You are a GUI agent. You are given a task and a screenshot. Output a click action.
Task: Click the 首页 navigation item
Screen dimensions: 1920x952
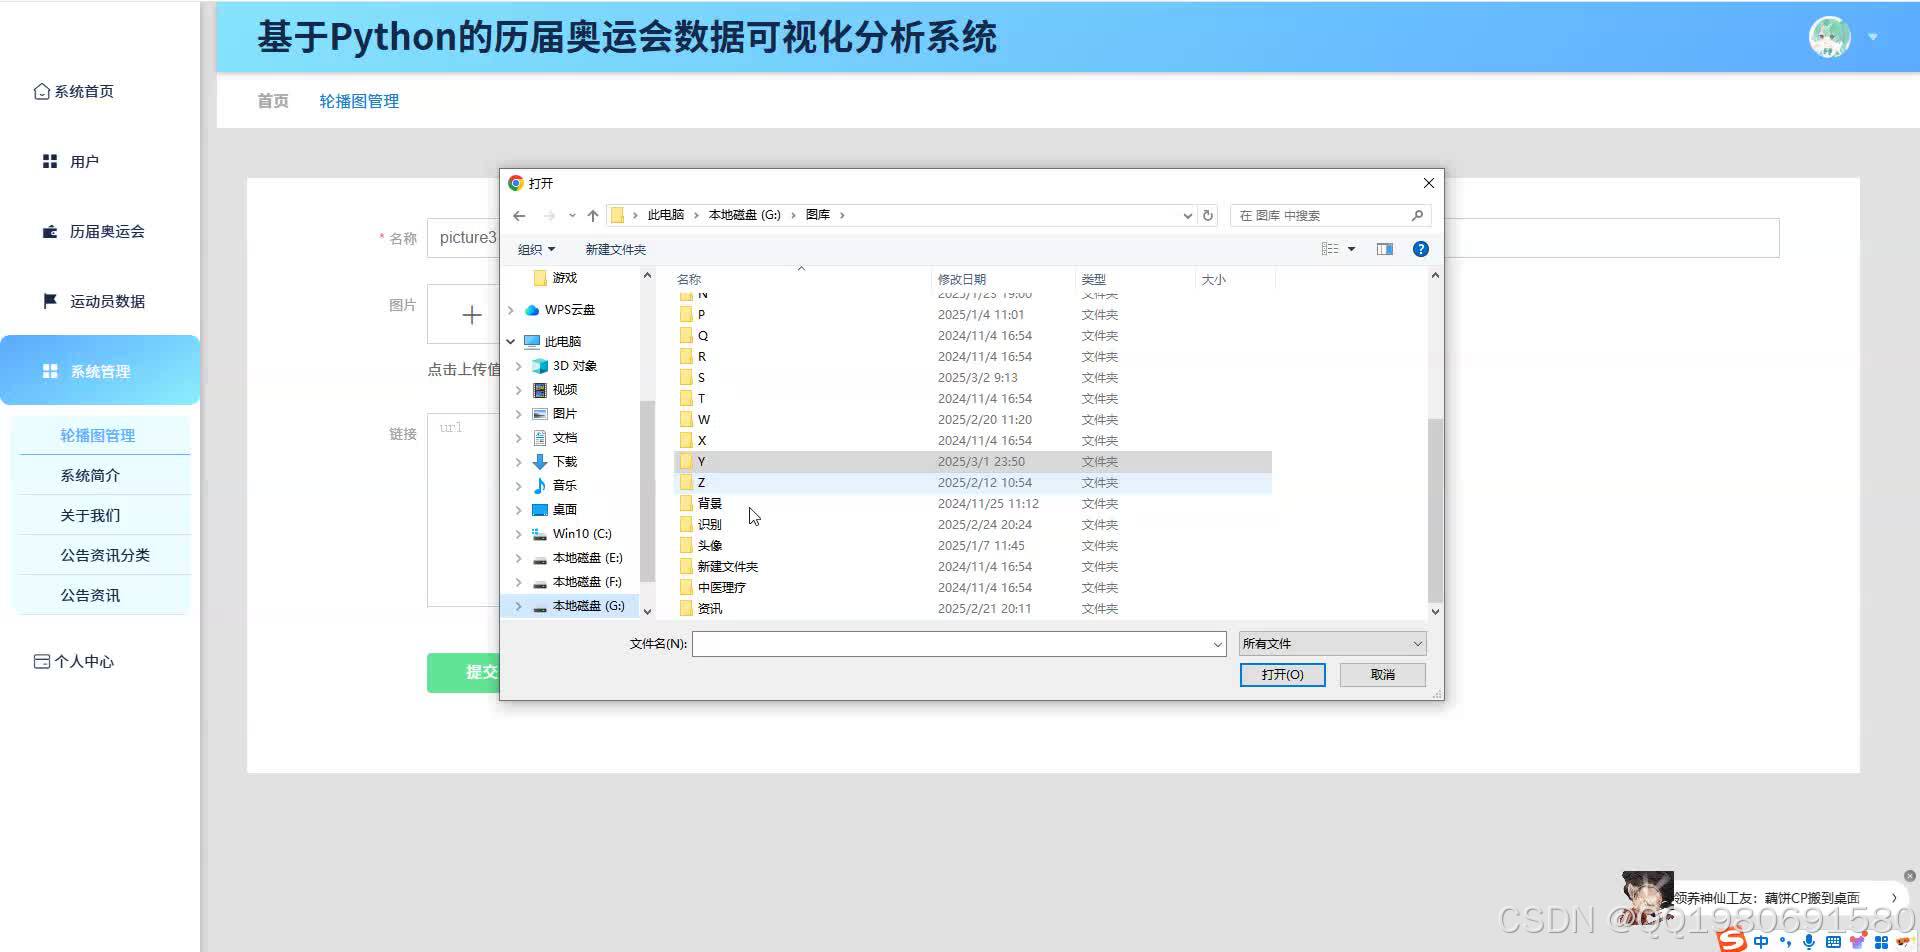click(271, 100)
